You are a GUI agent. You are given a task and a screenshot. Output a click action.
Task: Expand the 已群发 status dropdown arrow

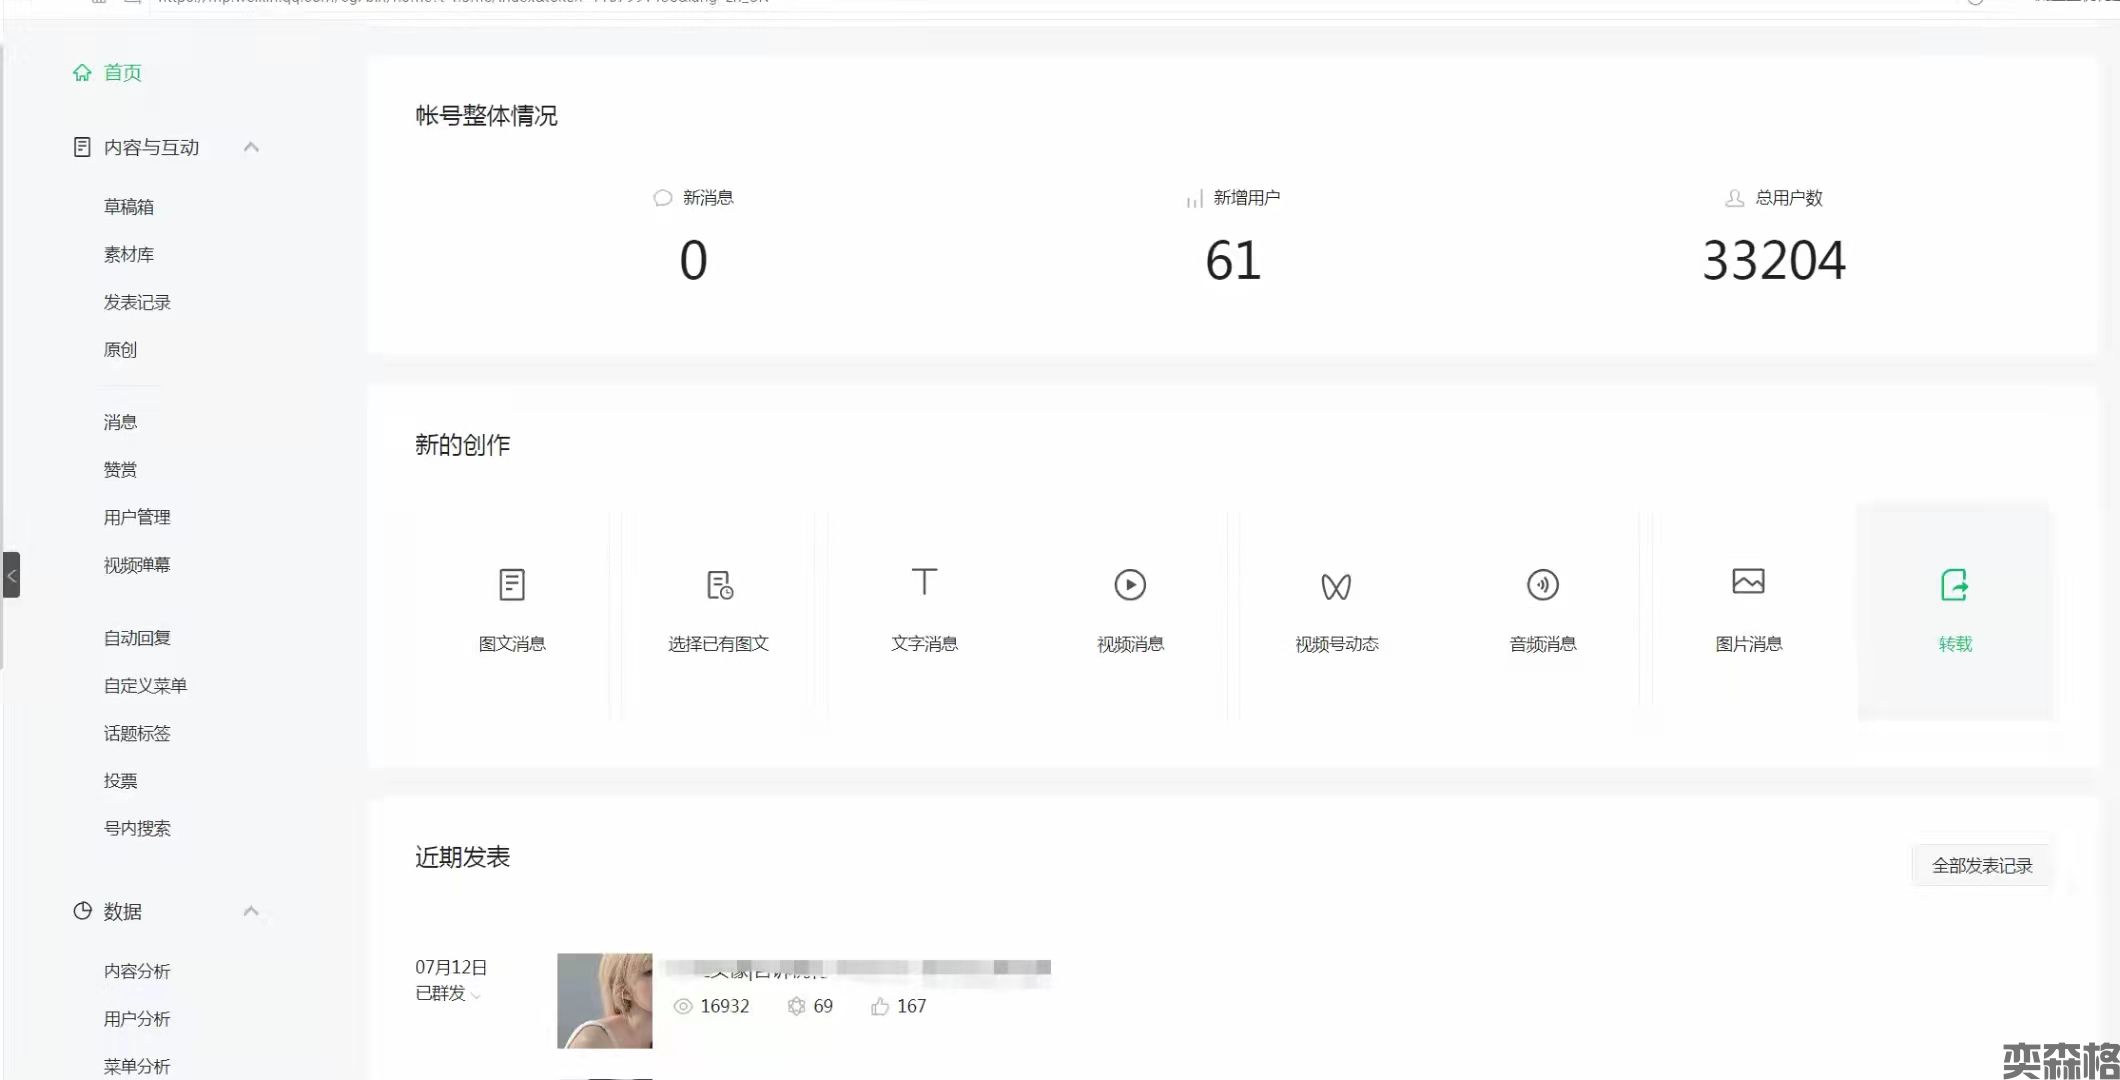(476, 995)
